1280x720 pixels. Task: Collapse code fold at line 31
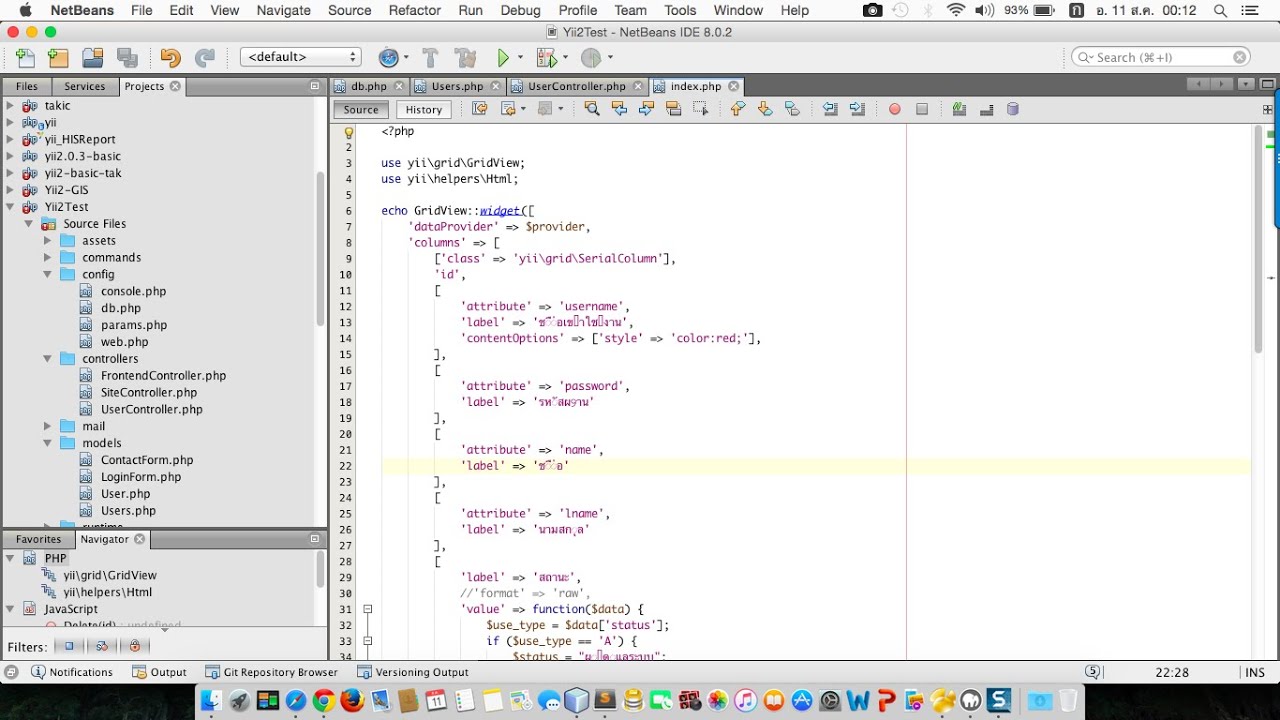[x=367, y=609]
